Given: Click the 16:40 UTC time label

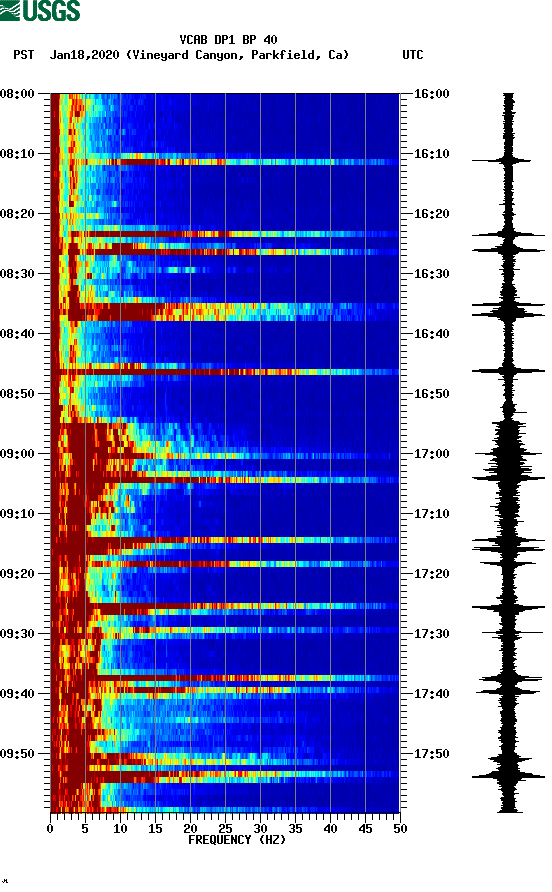Looking at the screenshot, I should [431, 334].
